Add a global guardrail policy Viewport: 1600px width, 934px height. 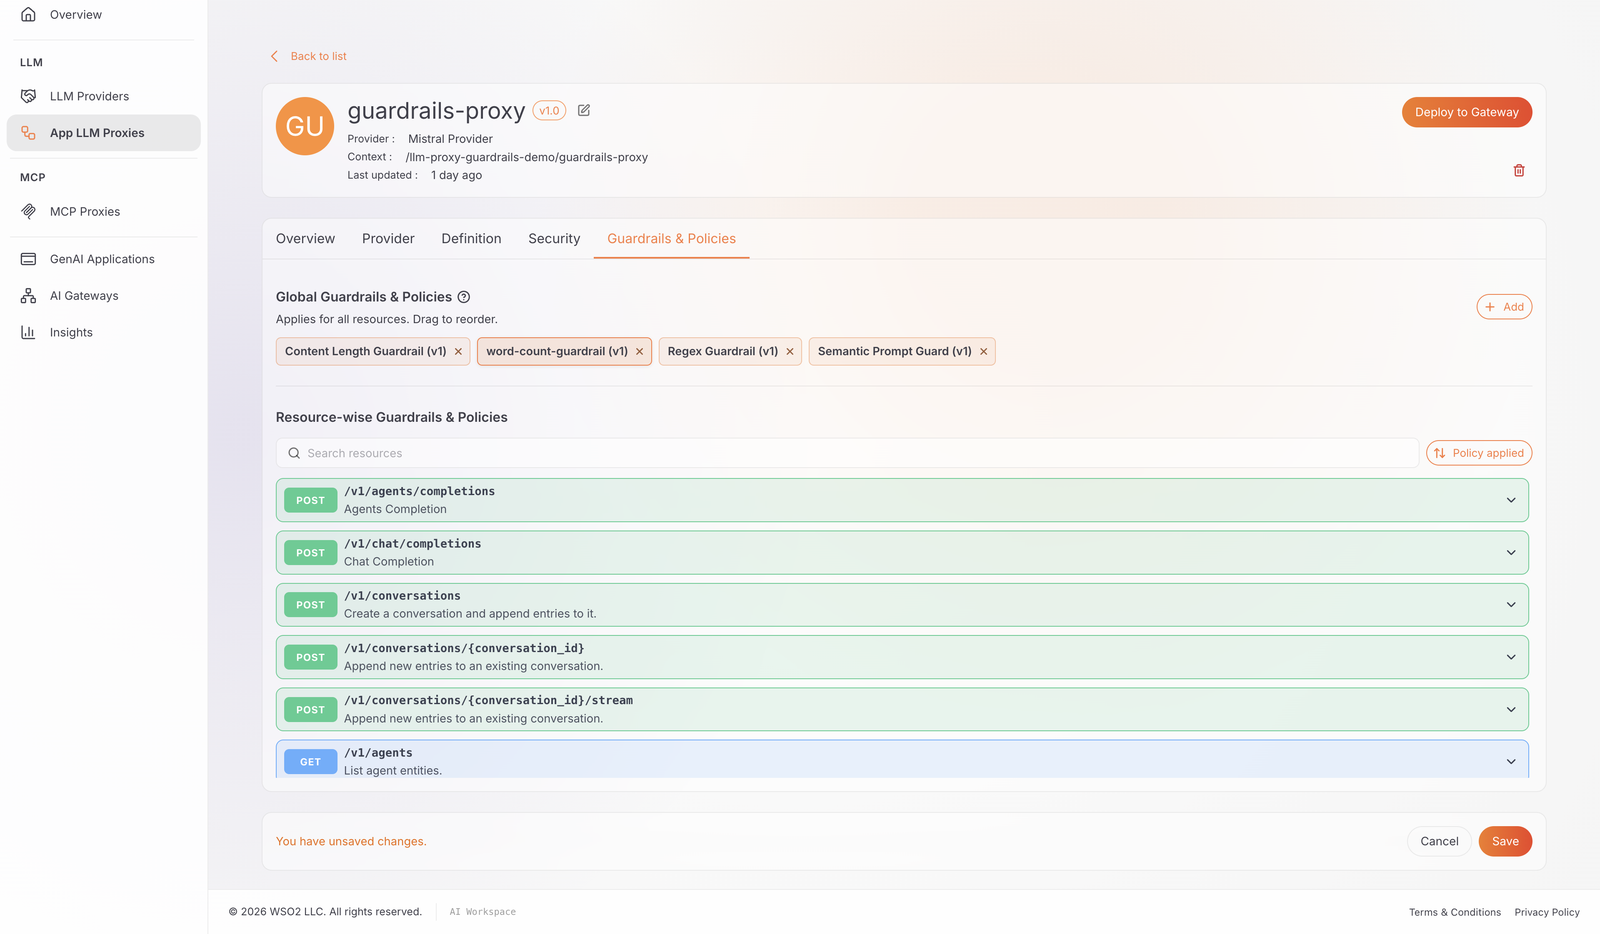[x=1504, y=307]
